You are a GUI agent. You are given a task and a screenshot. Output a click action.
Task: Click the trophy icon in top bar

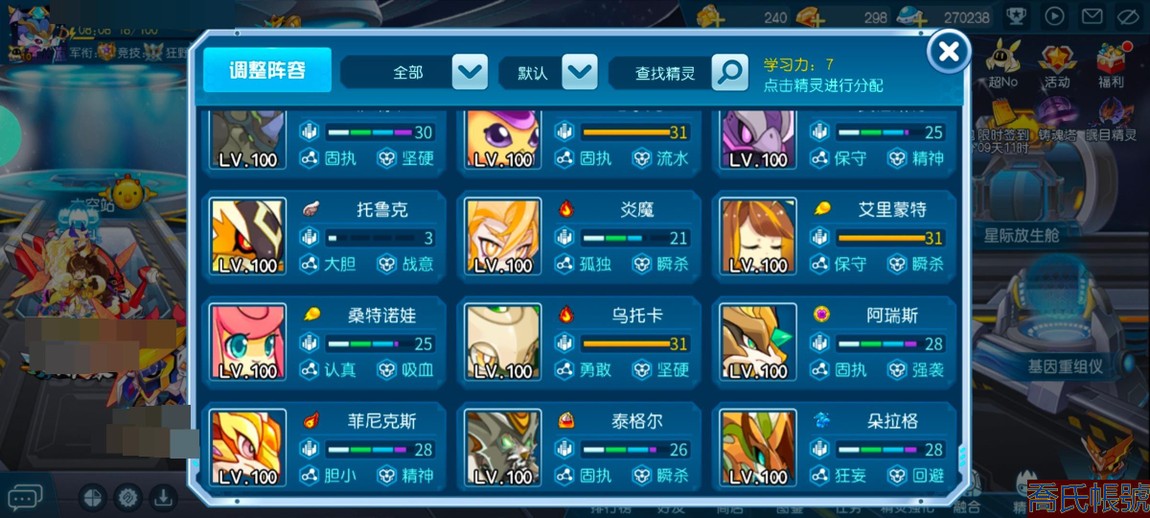click(1016, 15)
